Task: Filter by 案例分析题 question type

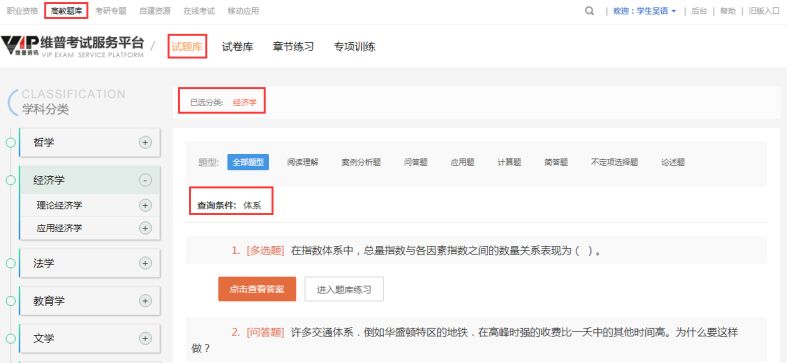Action: pyautogui.click(x=361, y=162)
